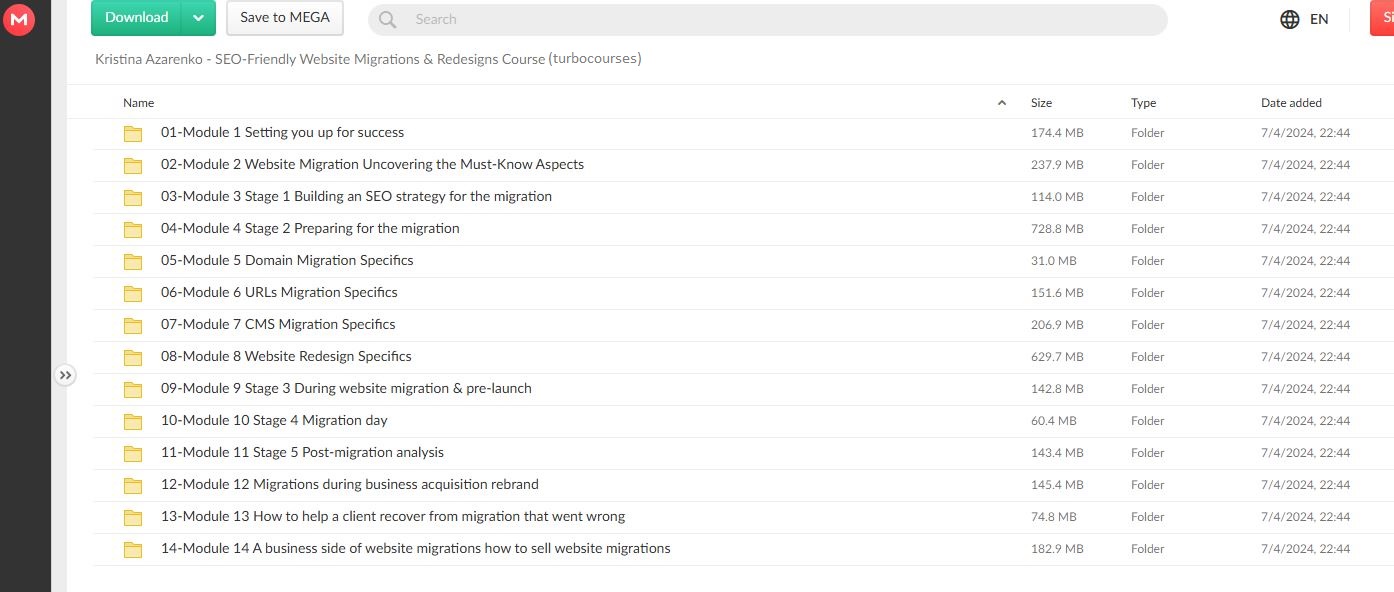Sort files by Type column
1394x592 pixels.
[x=1143, y=103]
